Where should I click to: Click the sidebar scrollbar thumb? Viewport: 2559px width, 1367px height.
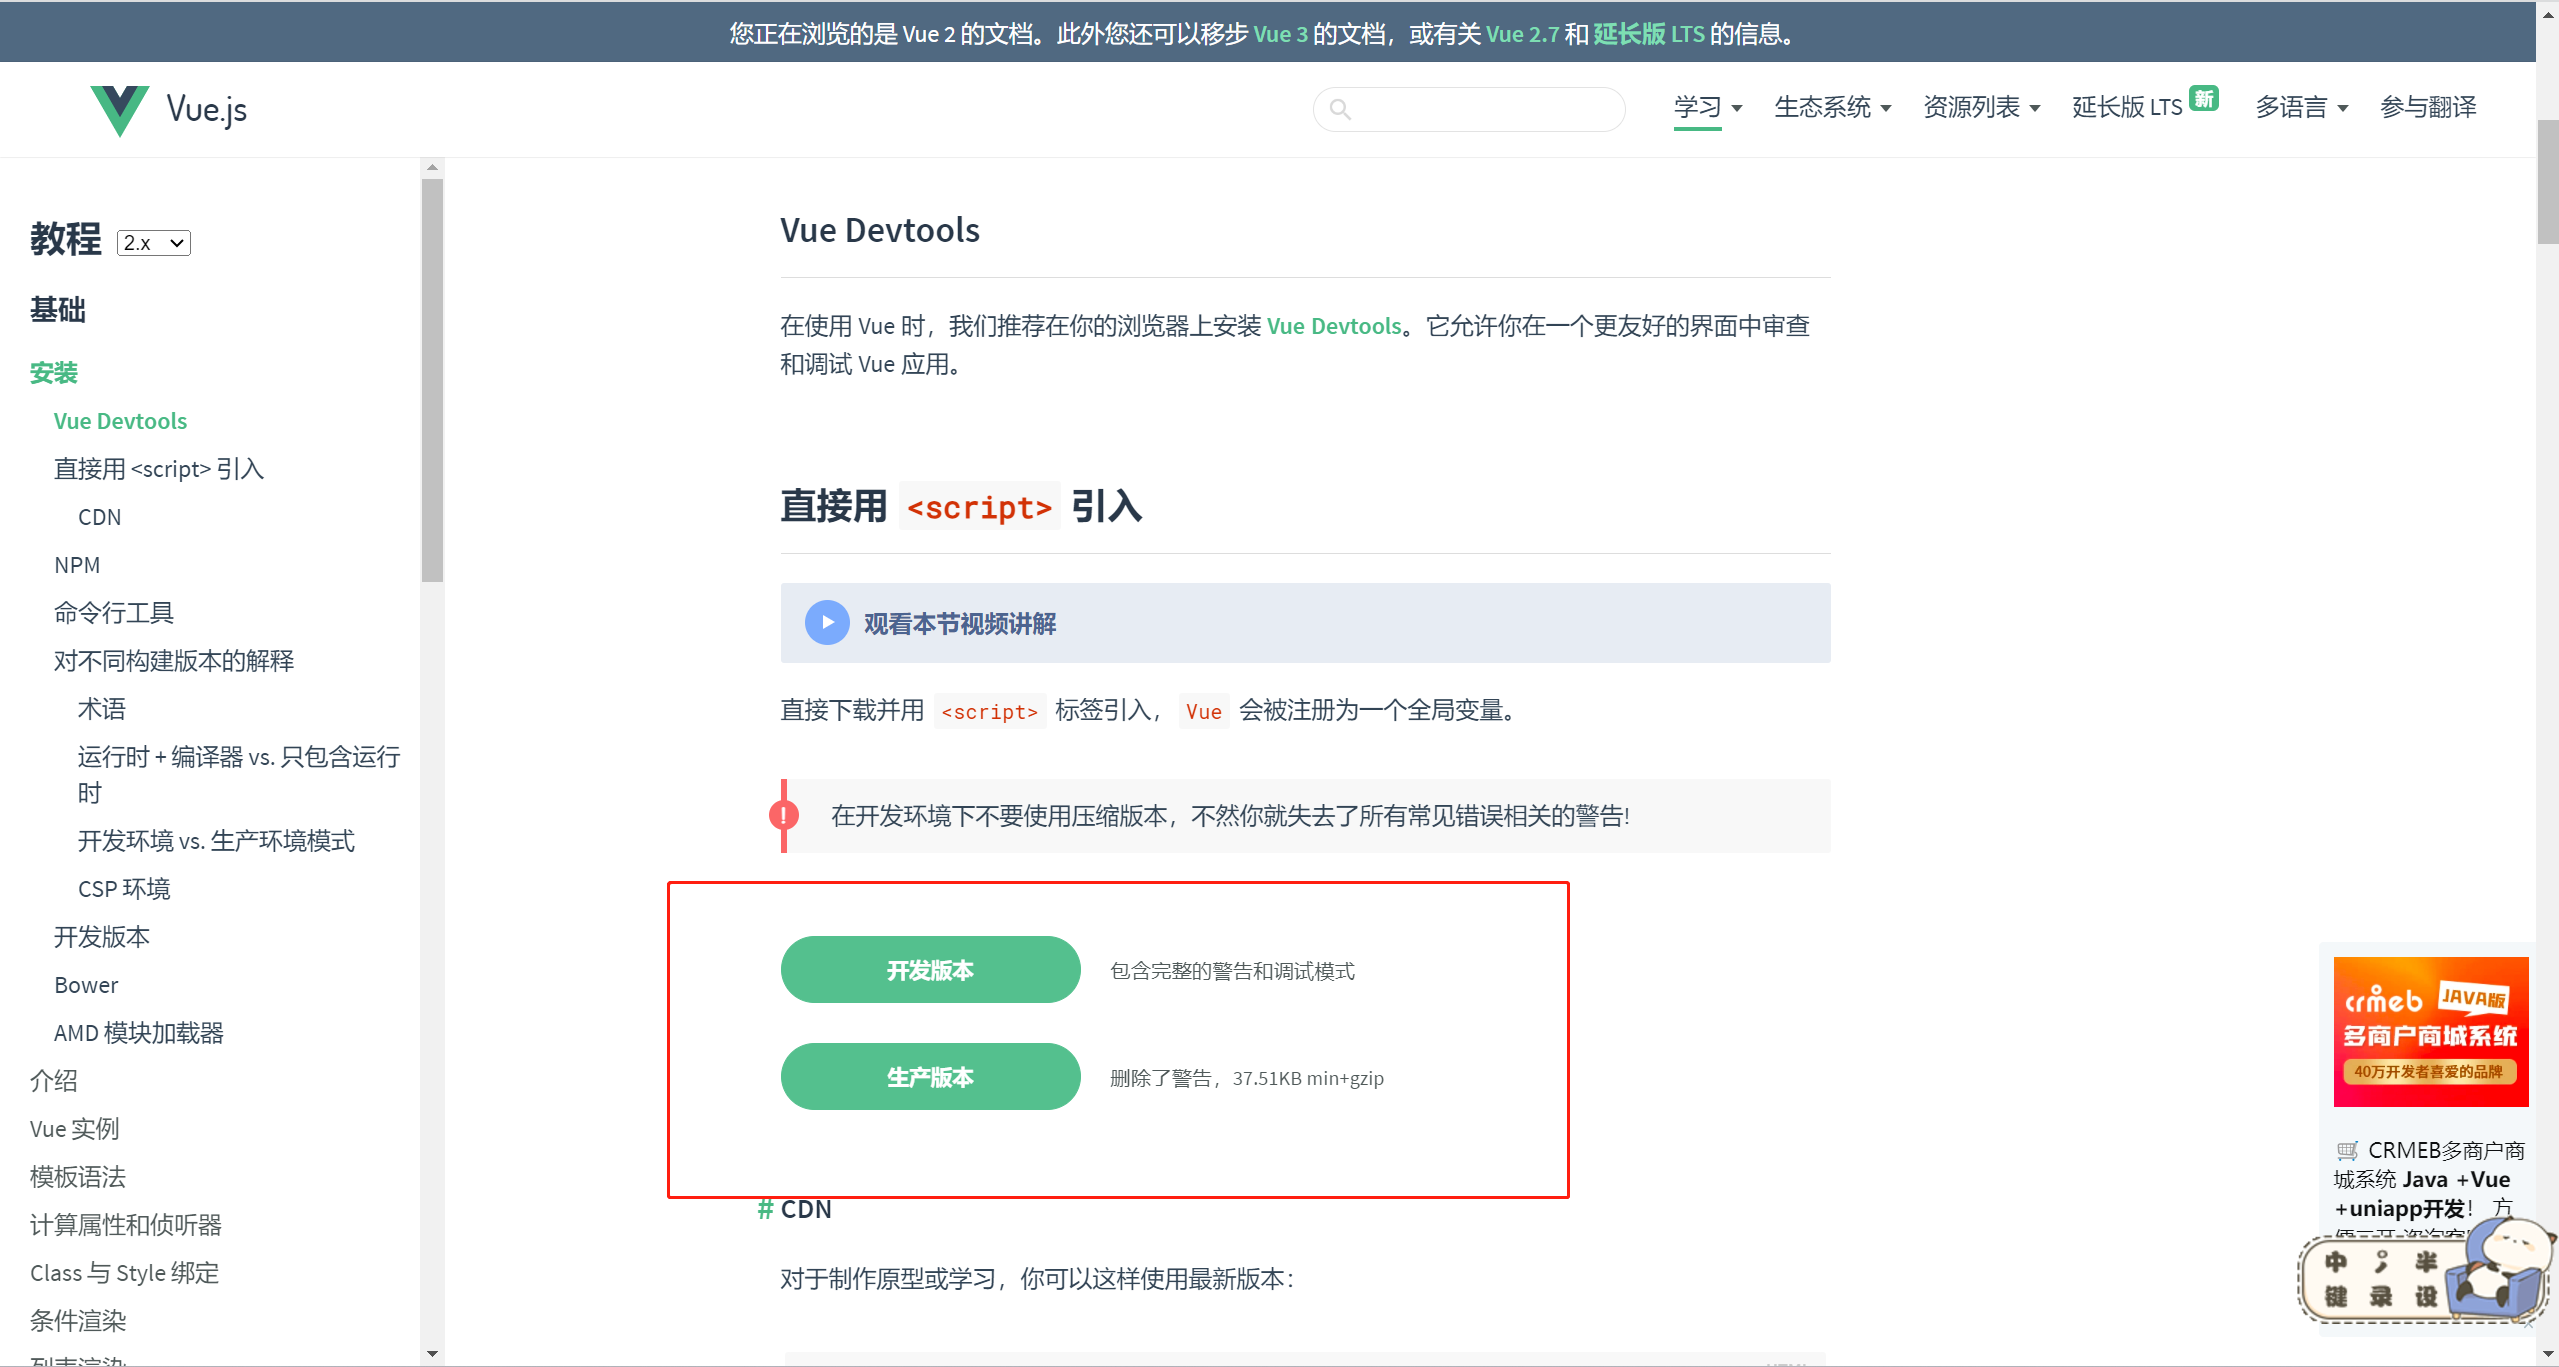coord(432,380)
